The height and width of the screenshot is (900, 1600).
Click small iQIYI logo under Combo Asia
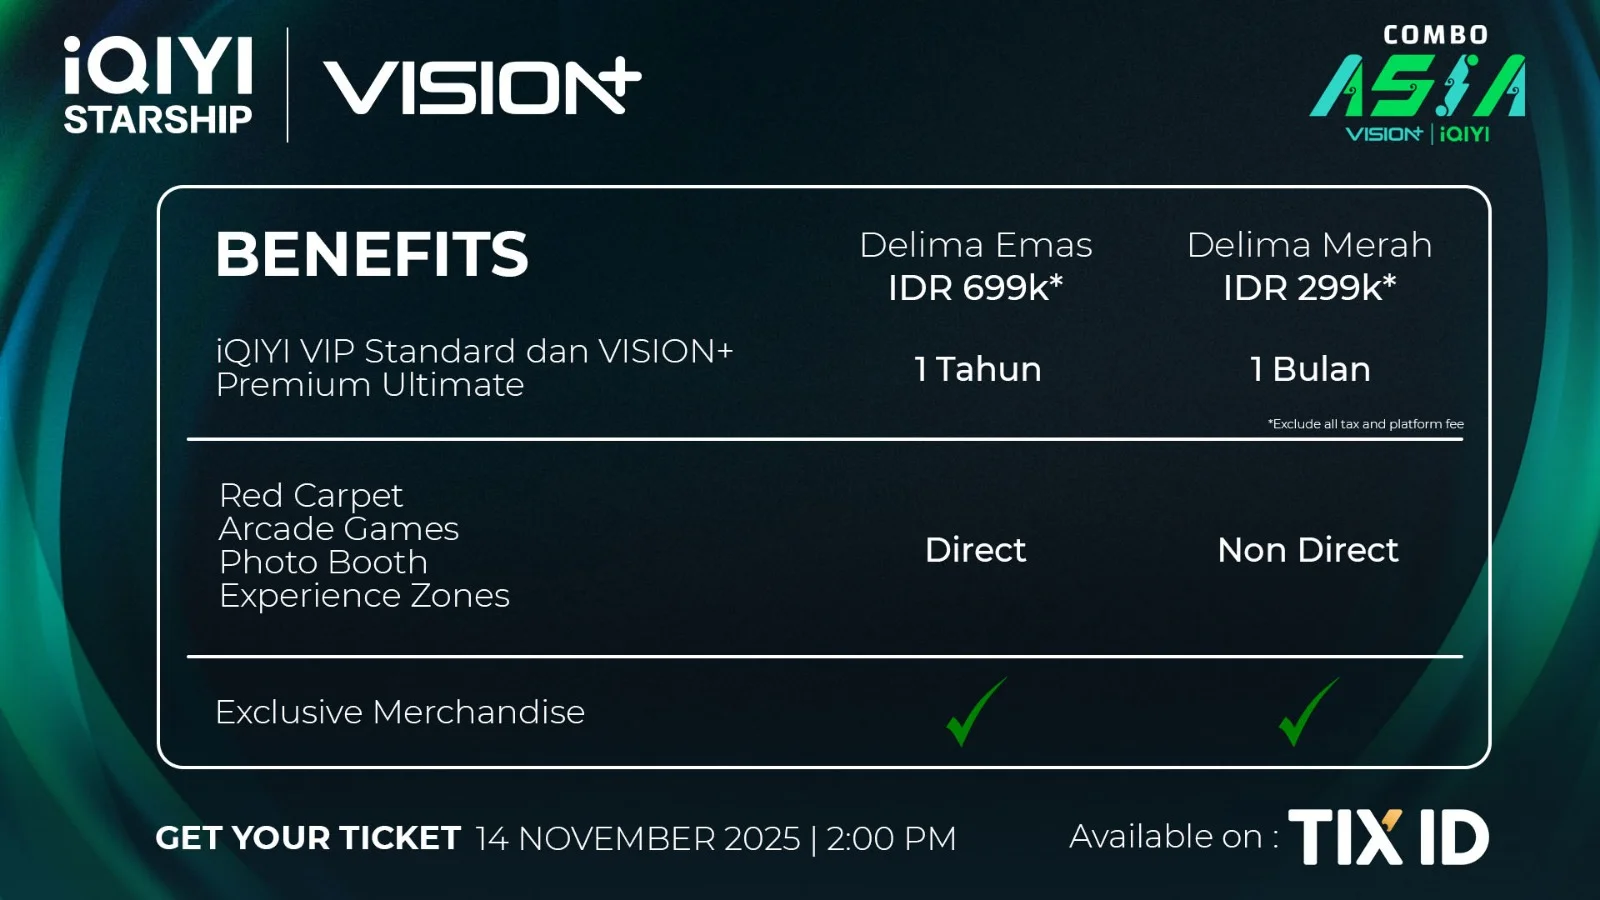(1465, 134)
